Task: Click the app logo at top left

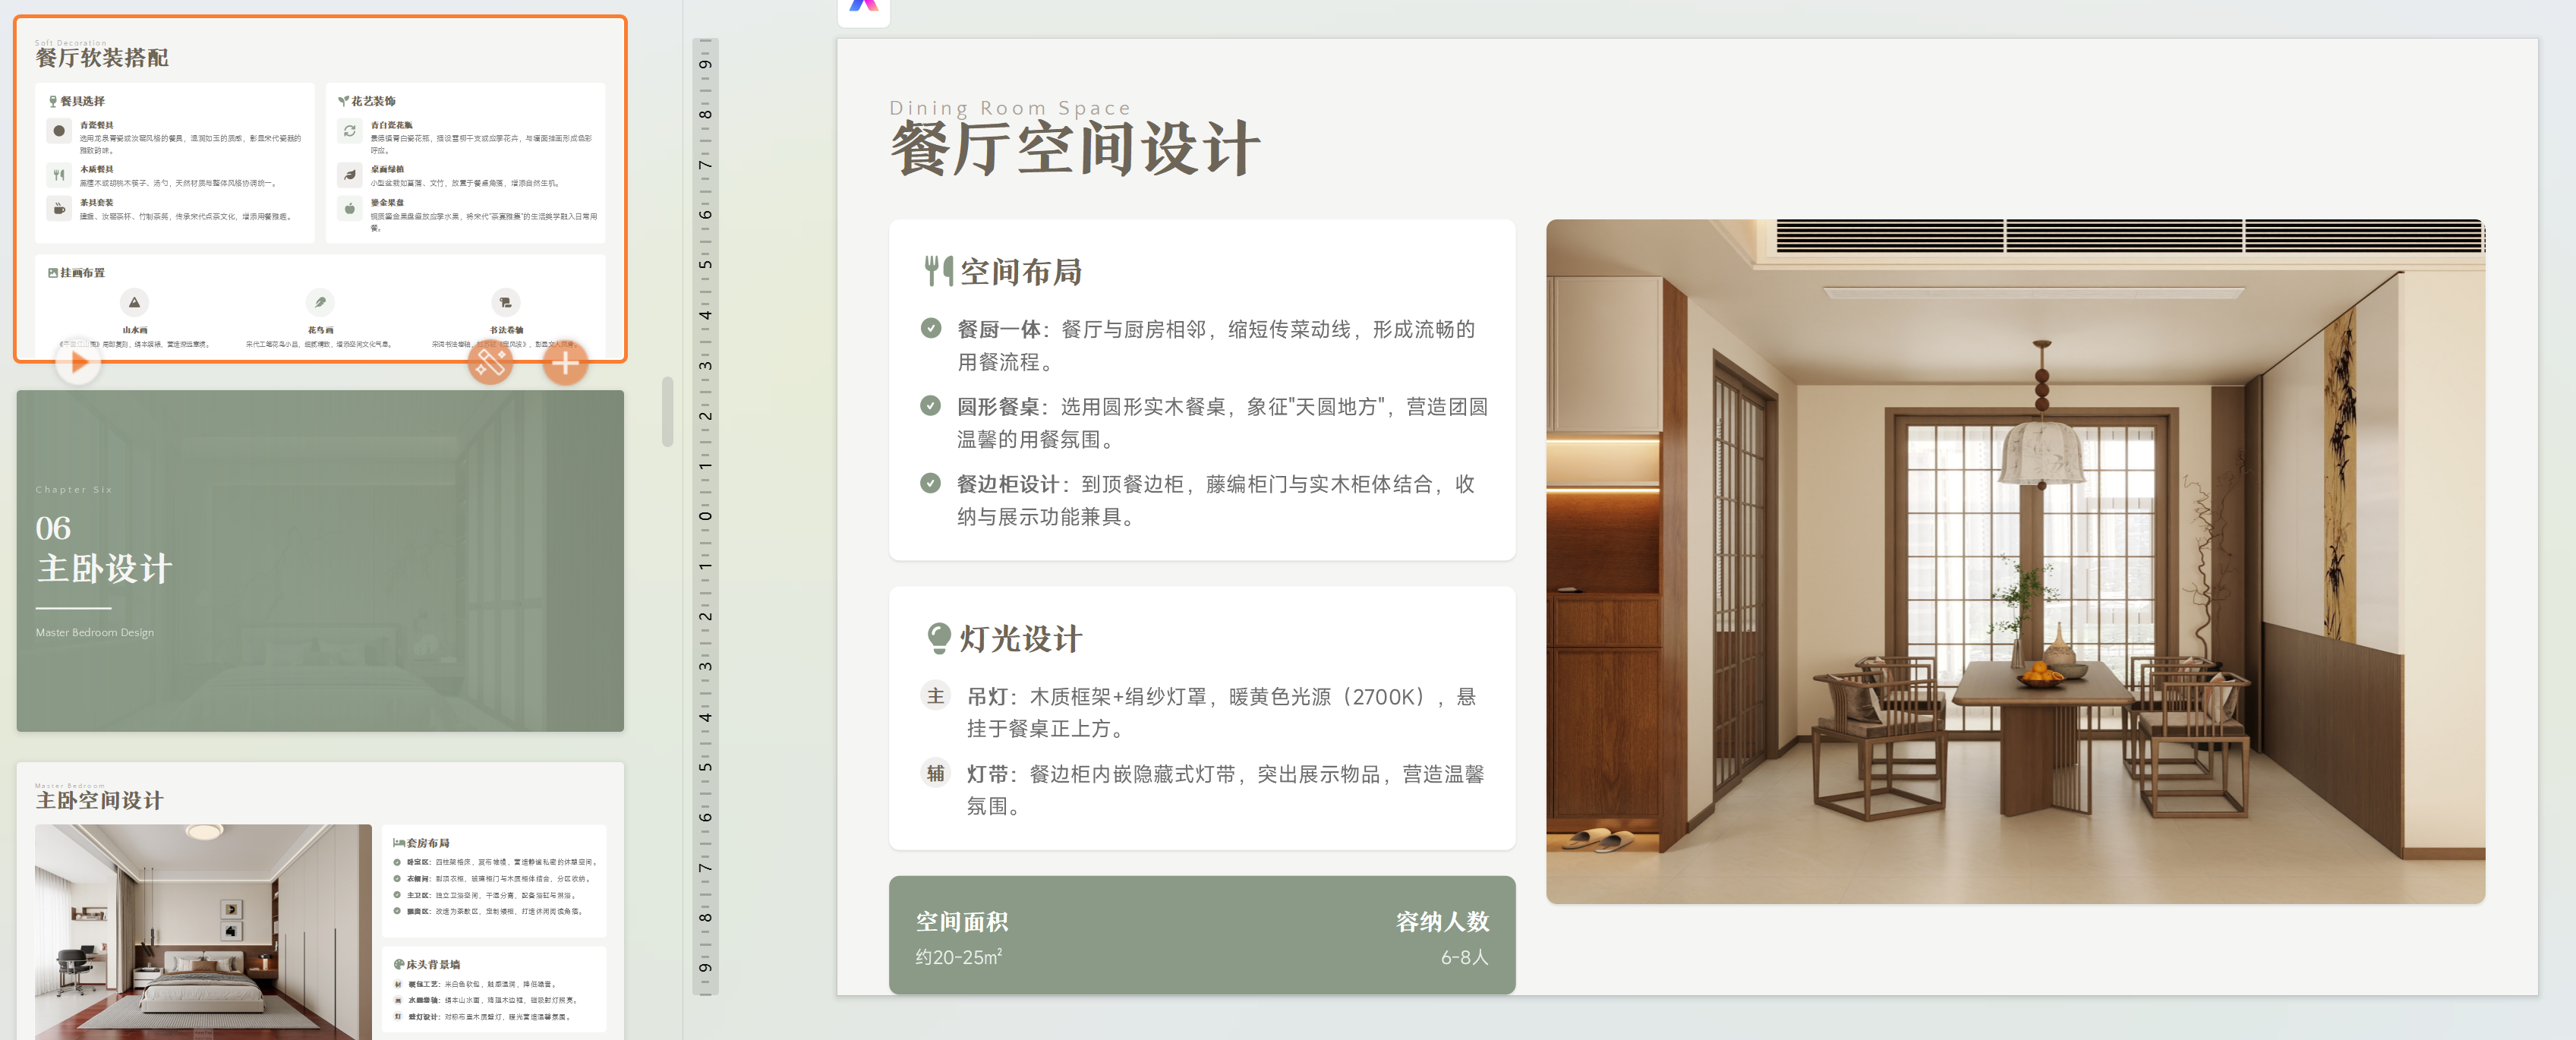Action: pos(864,8)
